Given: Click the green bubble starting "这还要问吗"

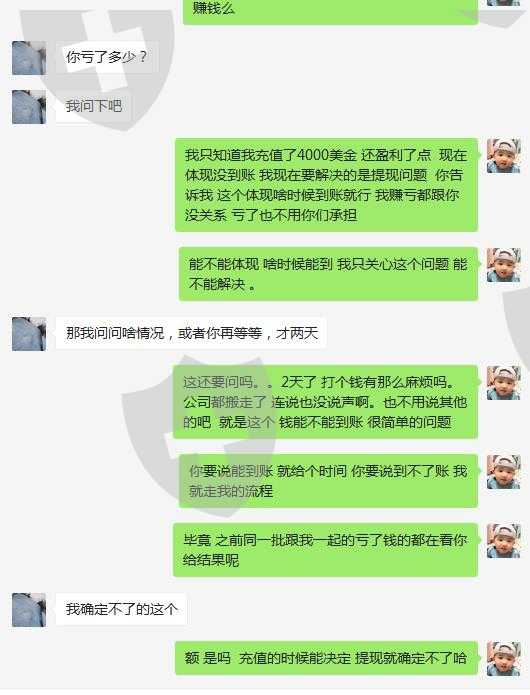Looking at the screenshot, I should [326, 402].
